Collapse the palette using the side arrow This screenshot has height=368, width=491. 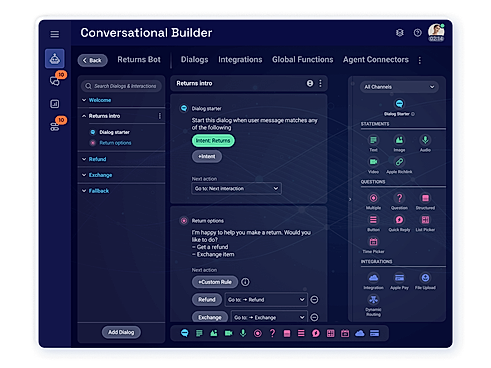click(x=350, y=199)
